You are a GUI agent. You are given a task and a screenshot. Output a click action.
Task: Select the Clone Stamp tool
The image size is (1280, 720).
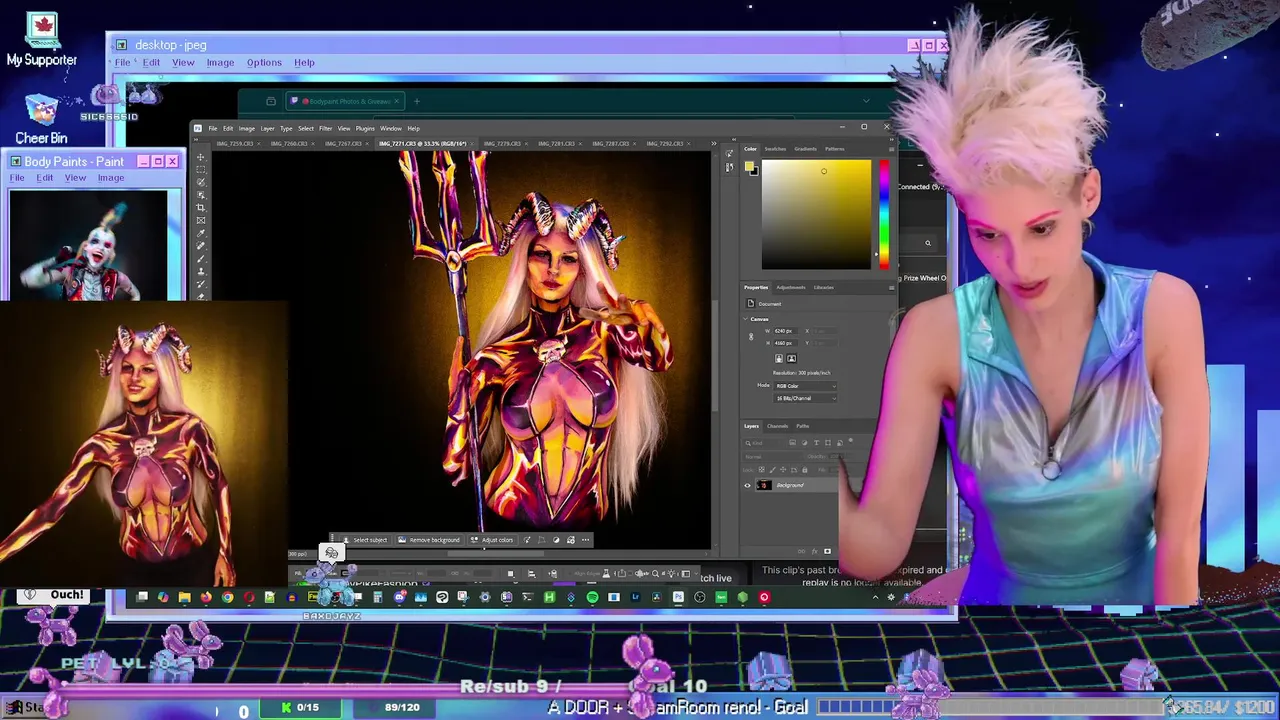point(201,271)
